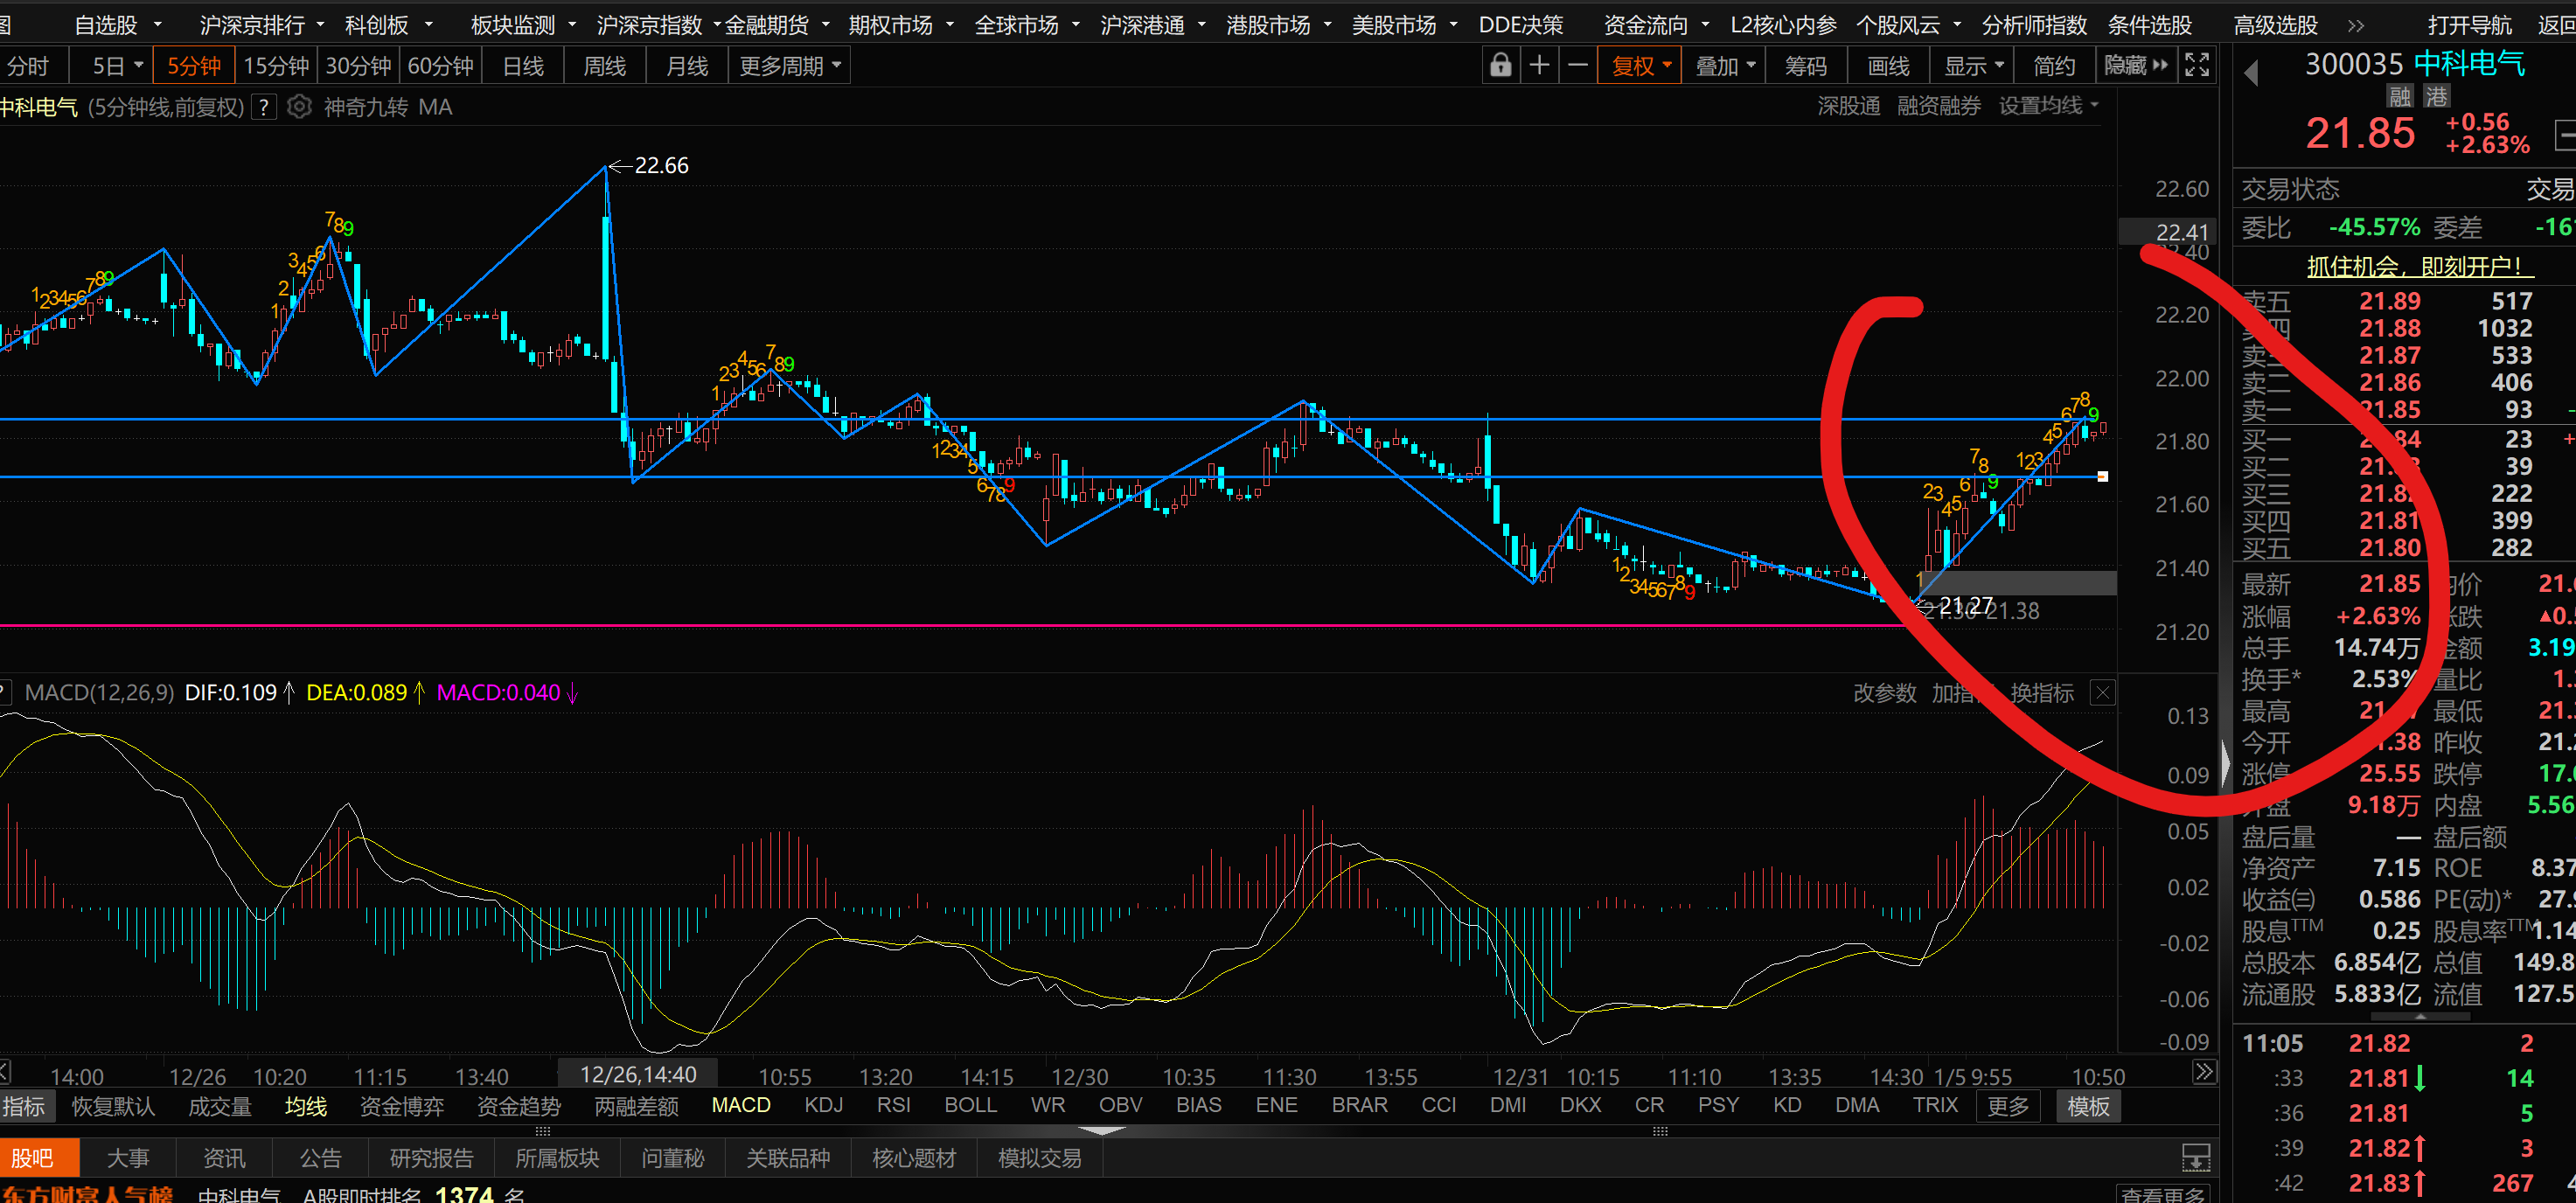Click the lock icon in chart toolbar

(x=1500, y=66)
